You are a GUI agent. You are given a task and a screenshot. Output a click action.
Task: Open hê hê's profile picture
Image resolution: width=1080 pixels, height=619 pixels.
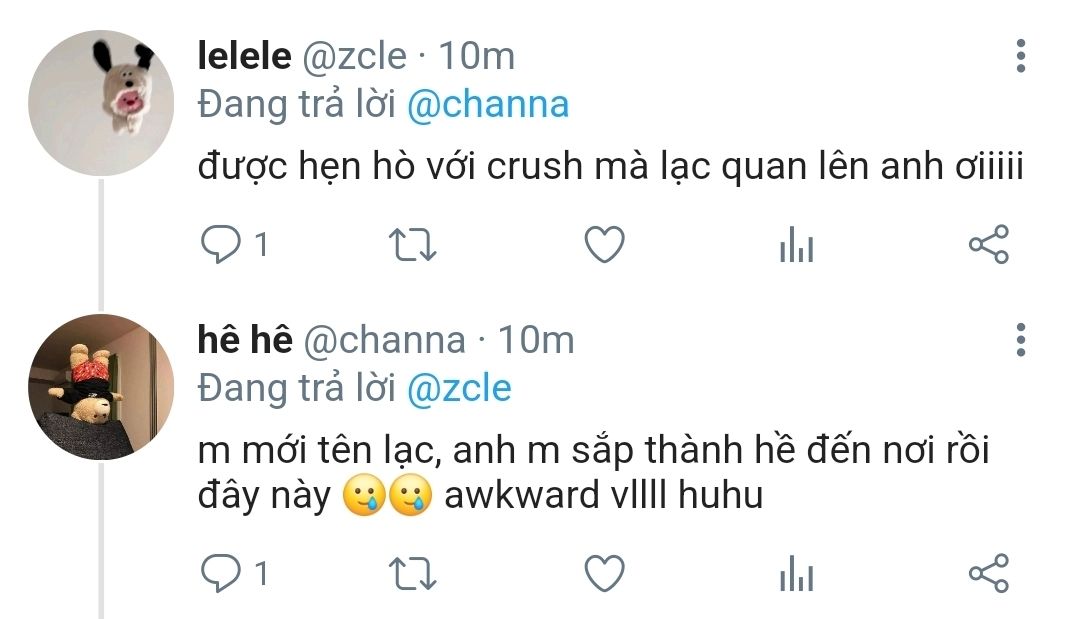101,387
